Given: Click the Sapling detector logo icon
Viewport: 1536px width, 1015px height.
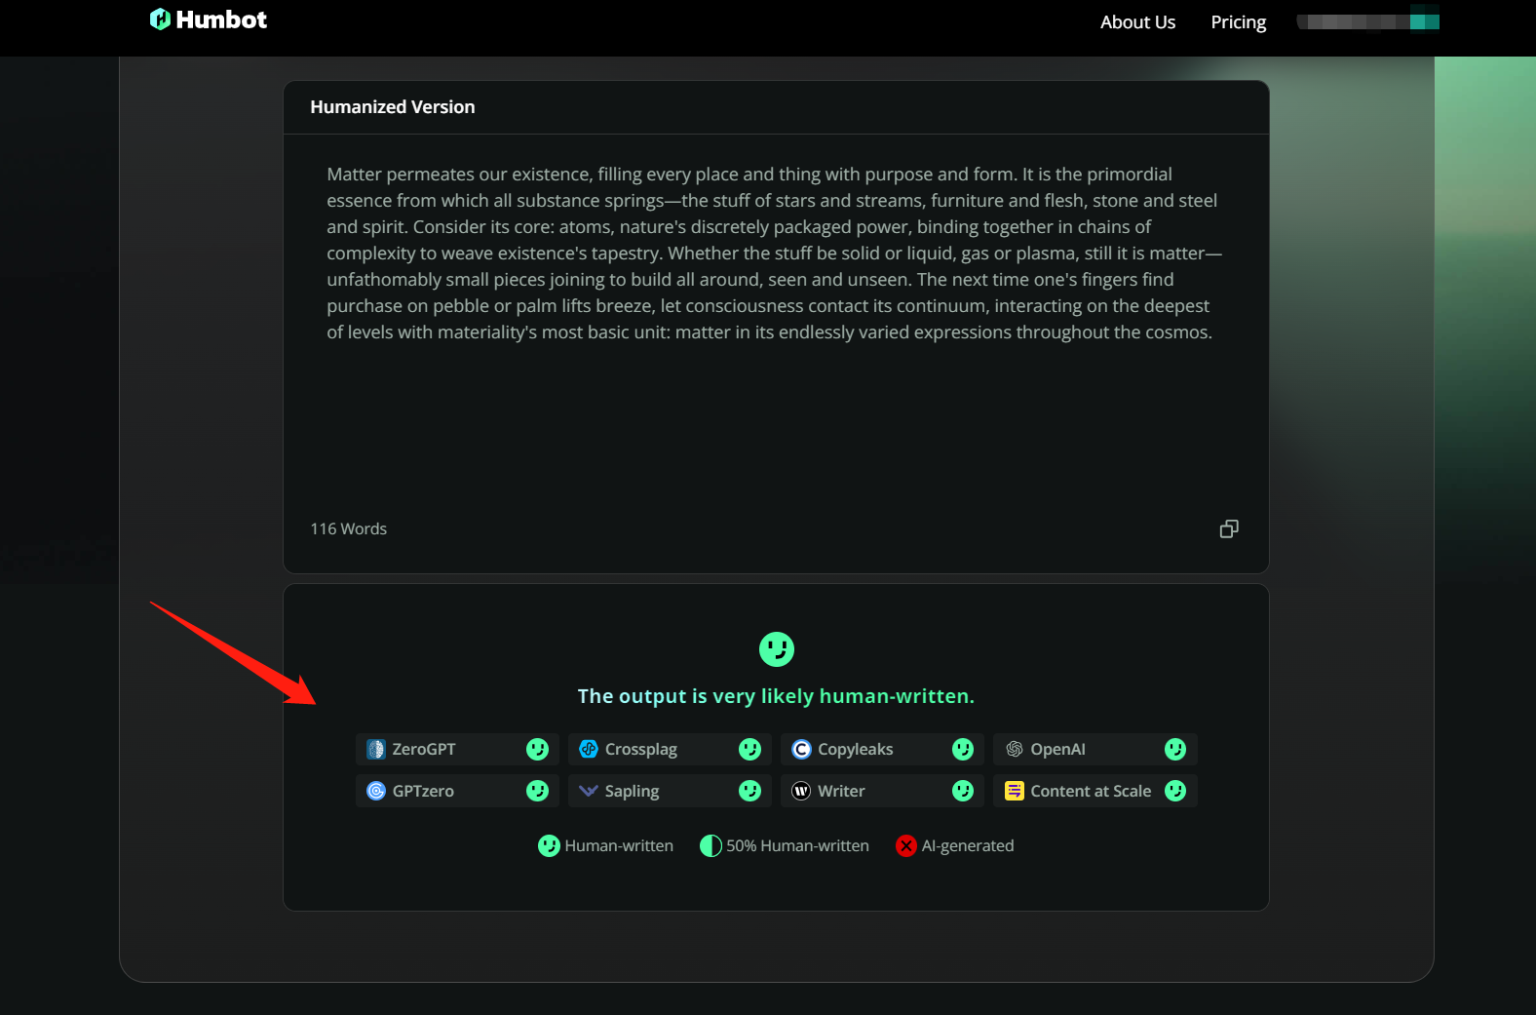Looking at the screenshot, I should 589,791.
